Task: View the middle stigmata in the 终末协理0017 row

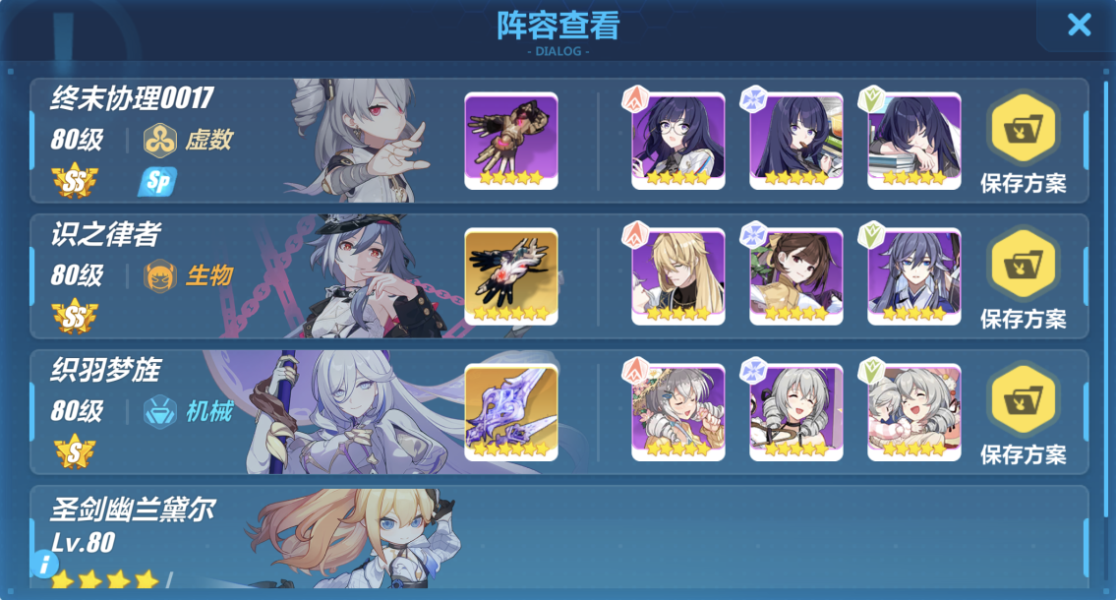Action: pyautogui.click(x=796, y=141)
